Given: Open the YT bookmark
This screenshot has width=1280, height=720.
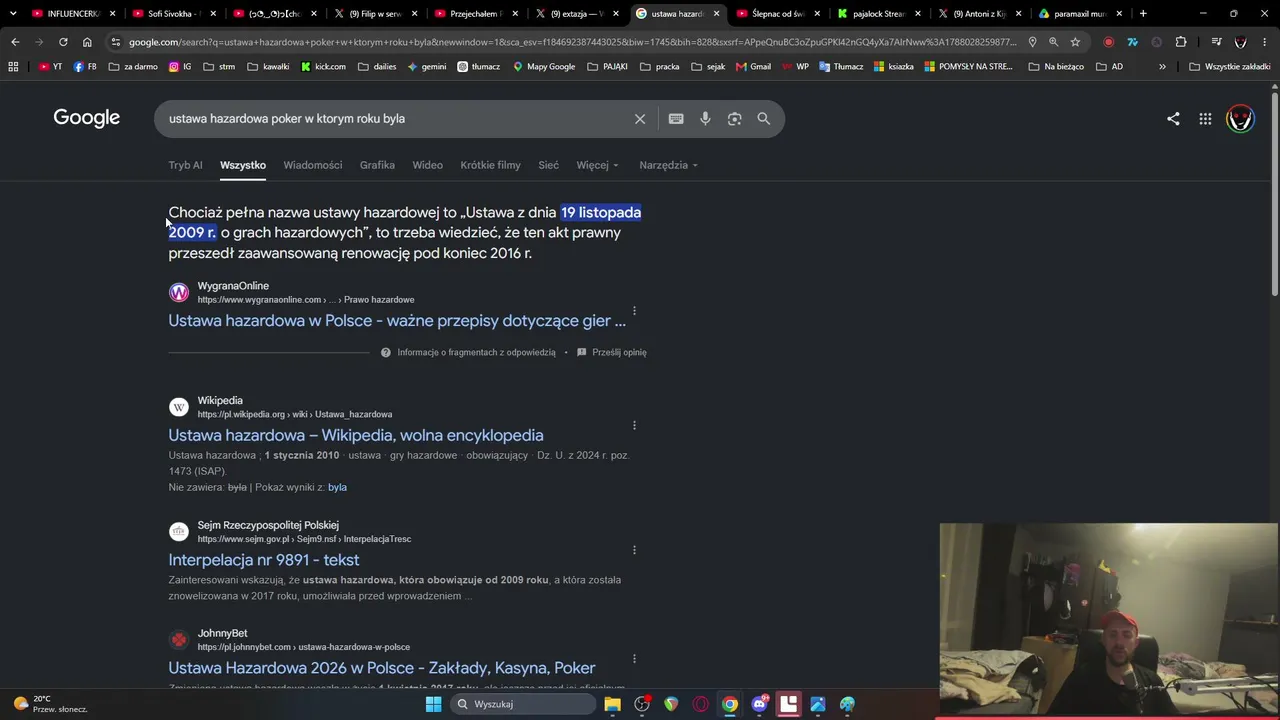Looking at the screenshot, I should click(x=50, y=67).
